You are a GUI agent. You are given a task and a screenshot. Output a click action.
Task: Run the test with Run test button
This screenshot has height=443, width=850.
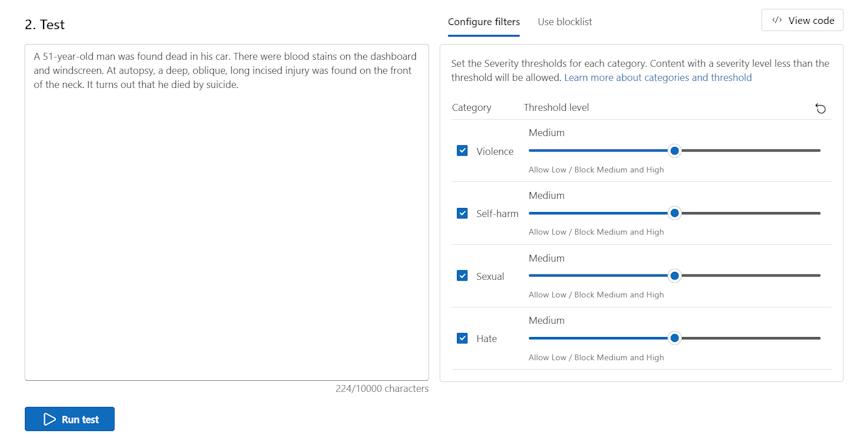click(70, 419)
